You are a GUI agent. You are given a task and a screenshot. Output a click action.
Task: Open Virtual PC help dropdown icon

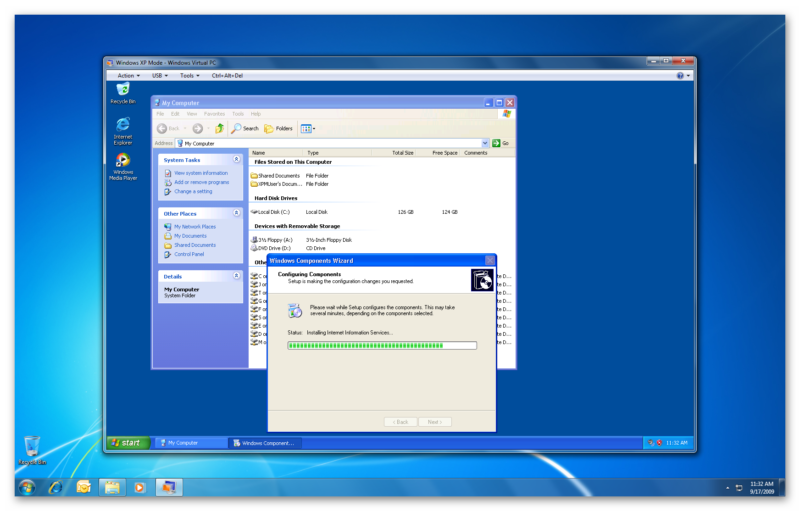pos(683,75)
